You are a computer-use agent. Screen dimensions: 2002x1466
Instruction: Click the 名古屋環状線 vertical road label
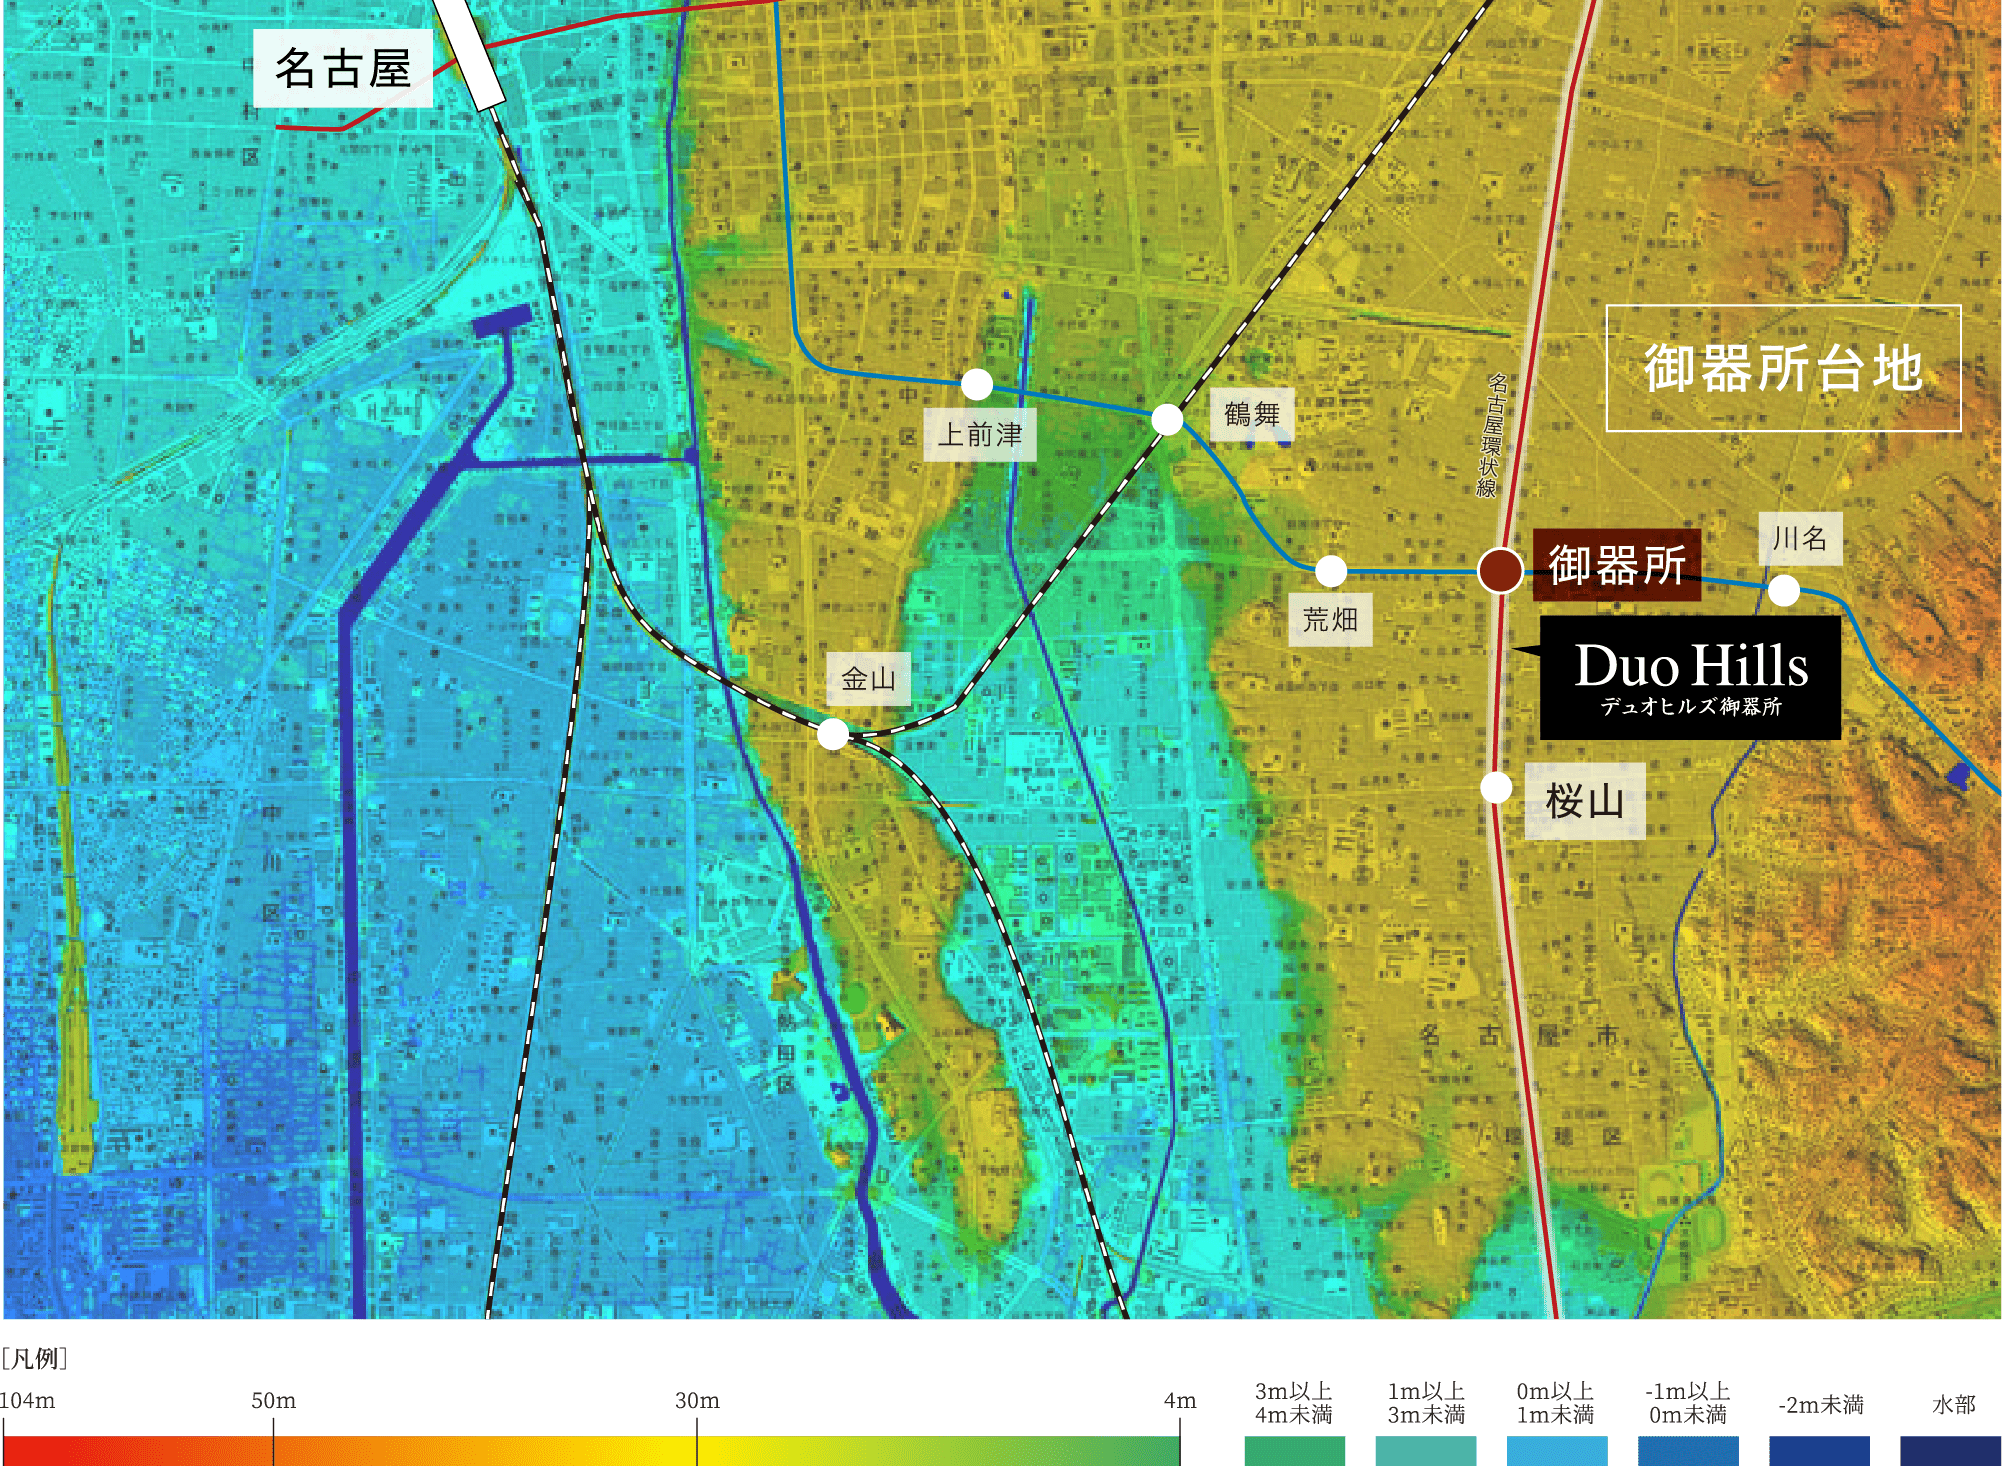(x=1491, y=435)
